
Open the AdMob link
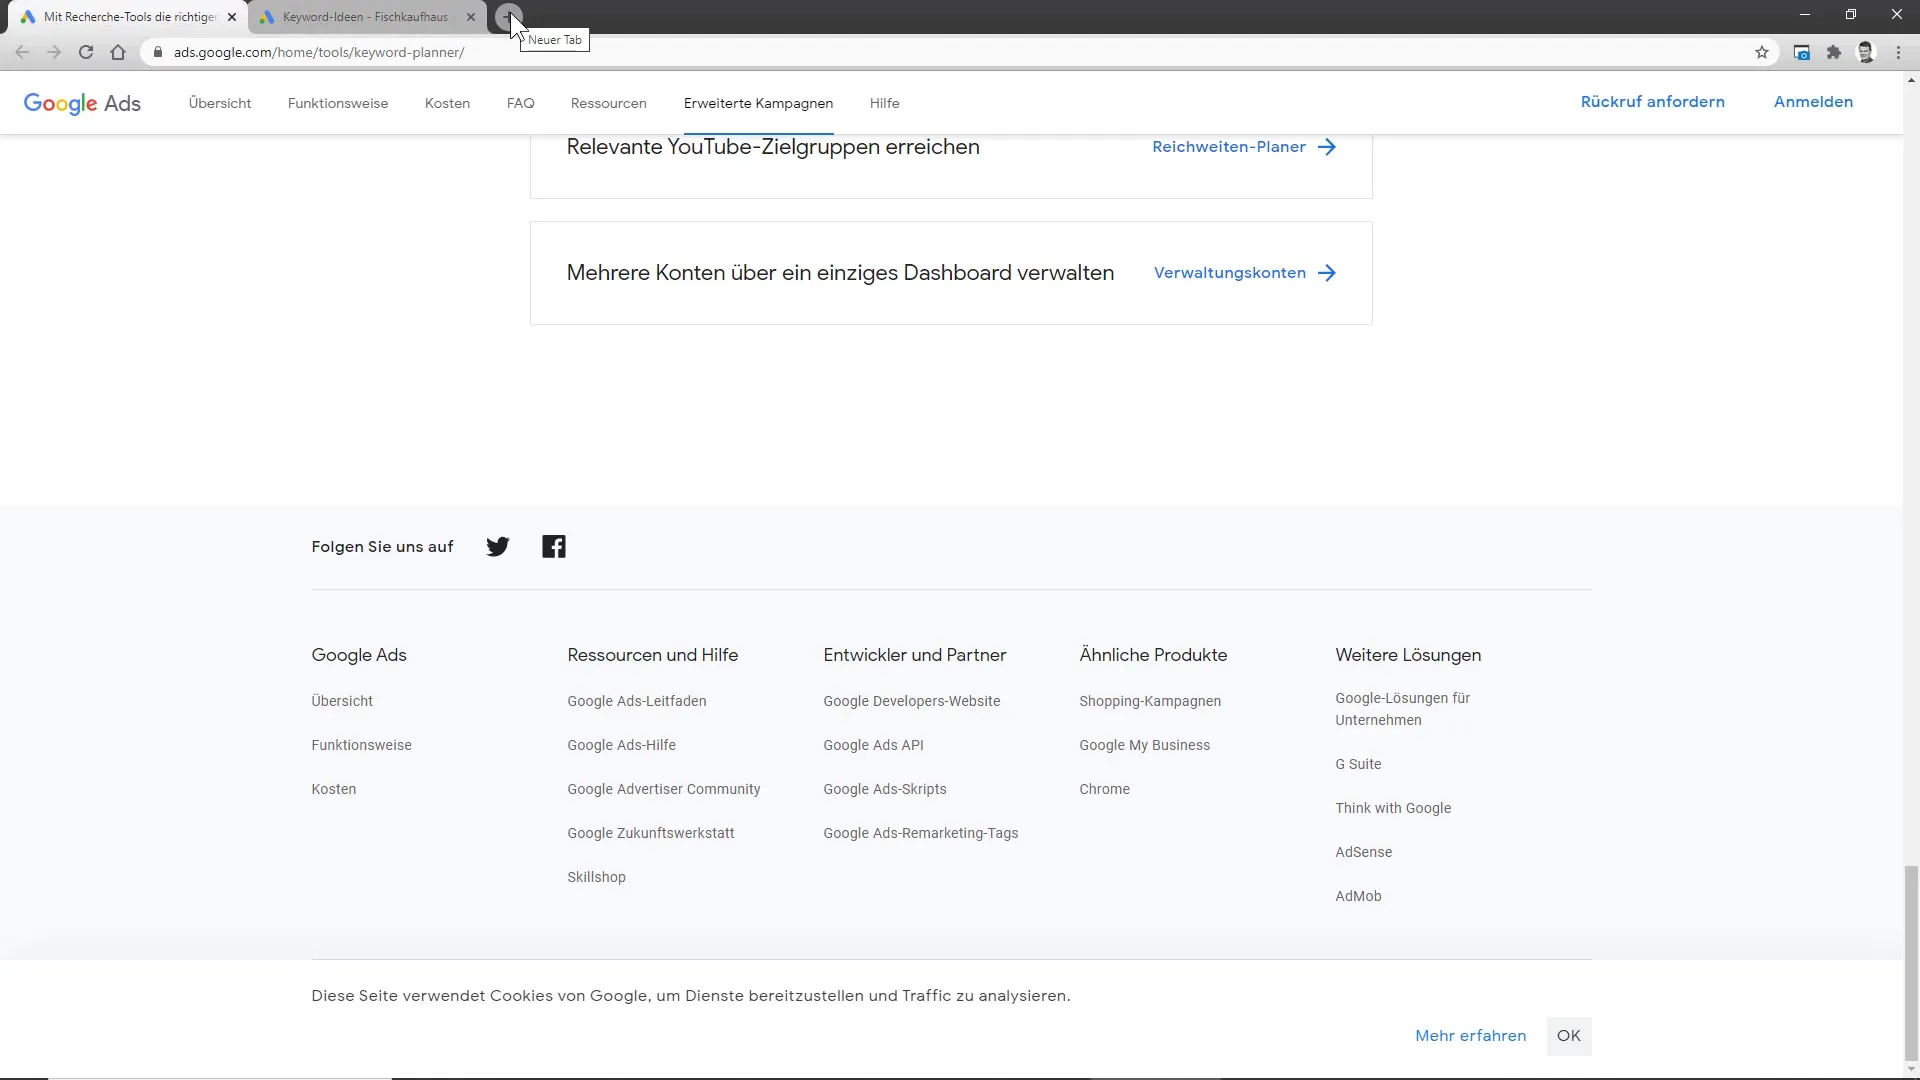pos(1358,896)
